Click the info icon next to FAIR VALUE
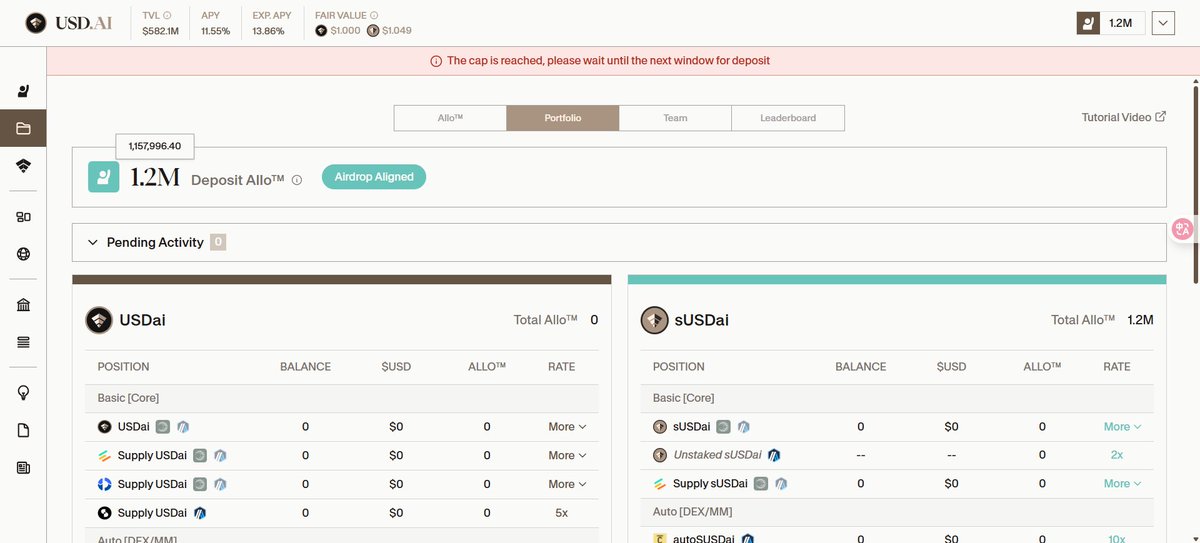The height and width of the screenshot is (543, 1200). point(373,15)
